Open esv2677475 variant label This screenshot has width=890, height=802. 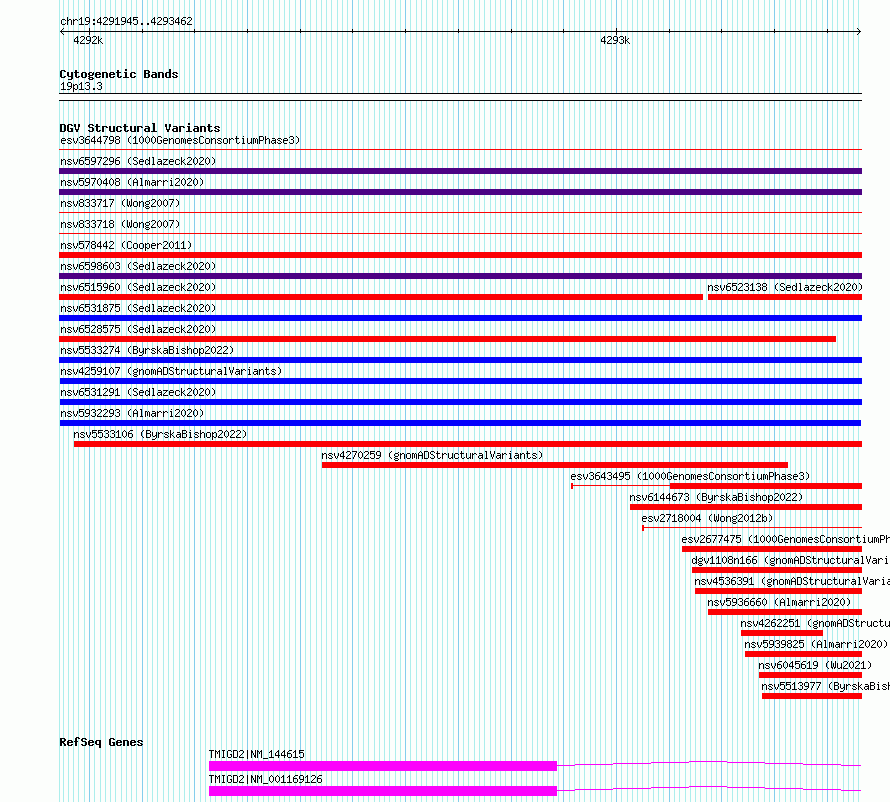[x=786, y=539]
